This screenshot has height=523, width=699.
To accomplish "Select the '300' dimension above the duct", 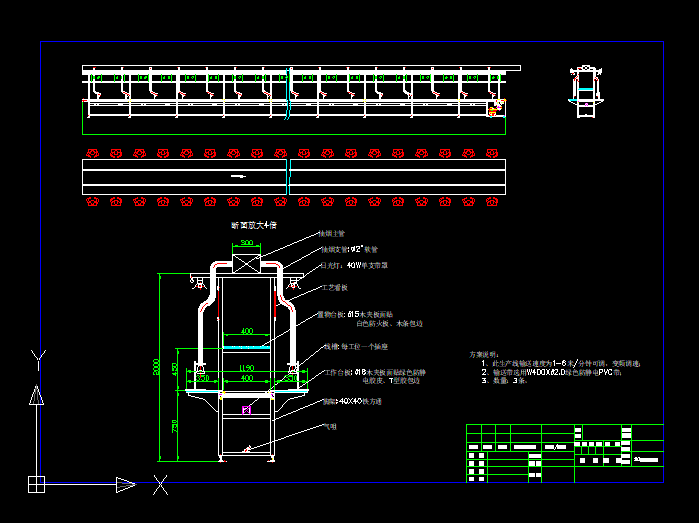I will click(247, 243).
